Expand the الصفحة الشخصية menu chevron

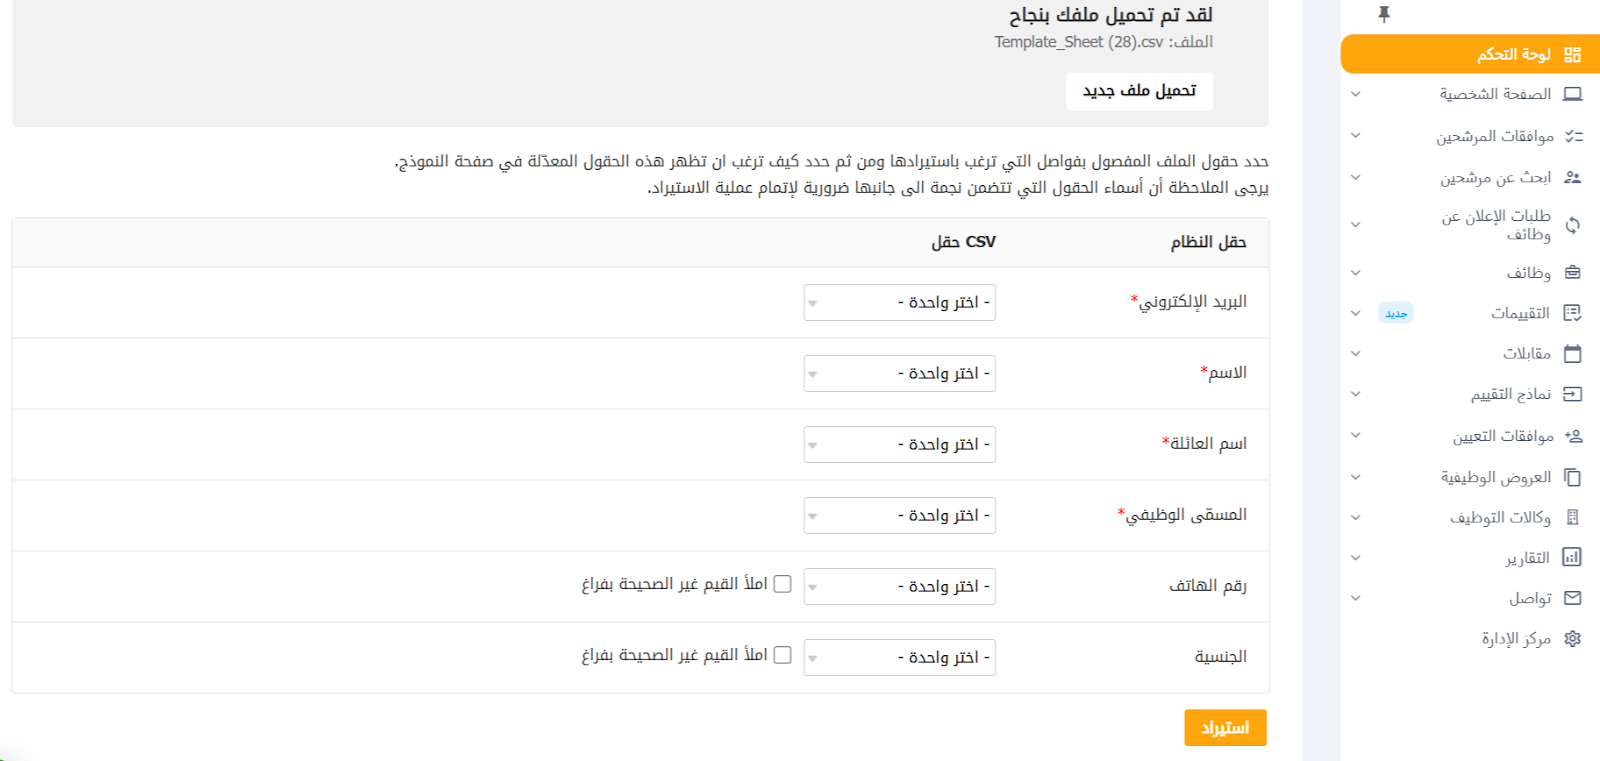pyautogui.click(x=1356, y=94)
